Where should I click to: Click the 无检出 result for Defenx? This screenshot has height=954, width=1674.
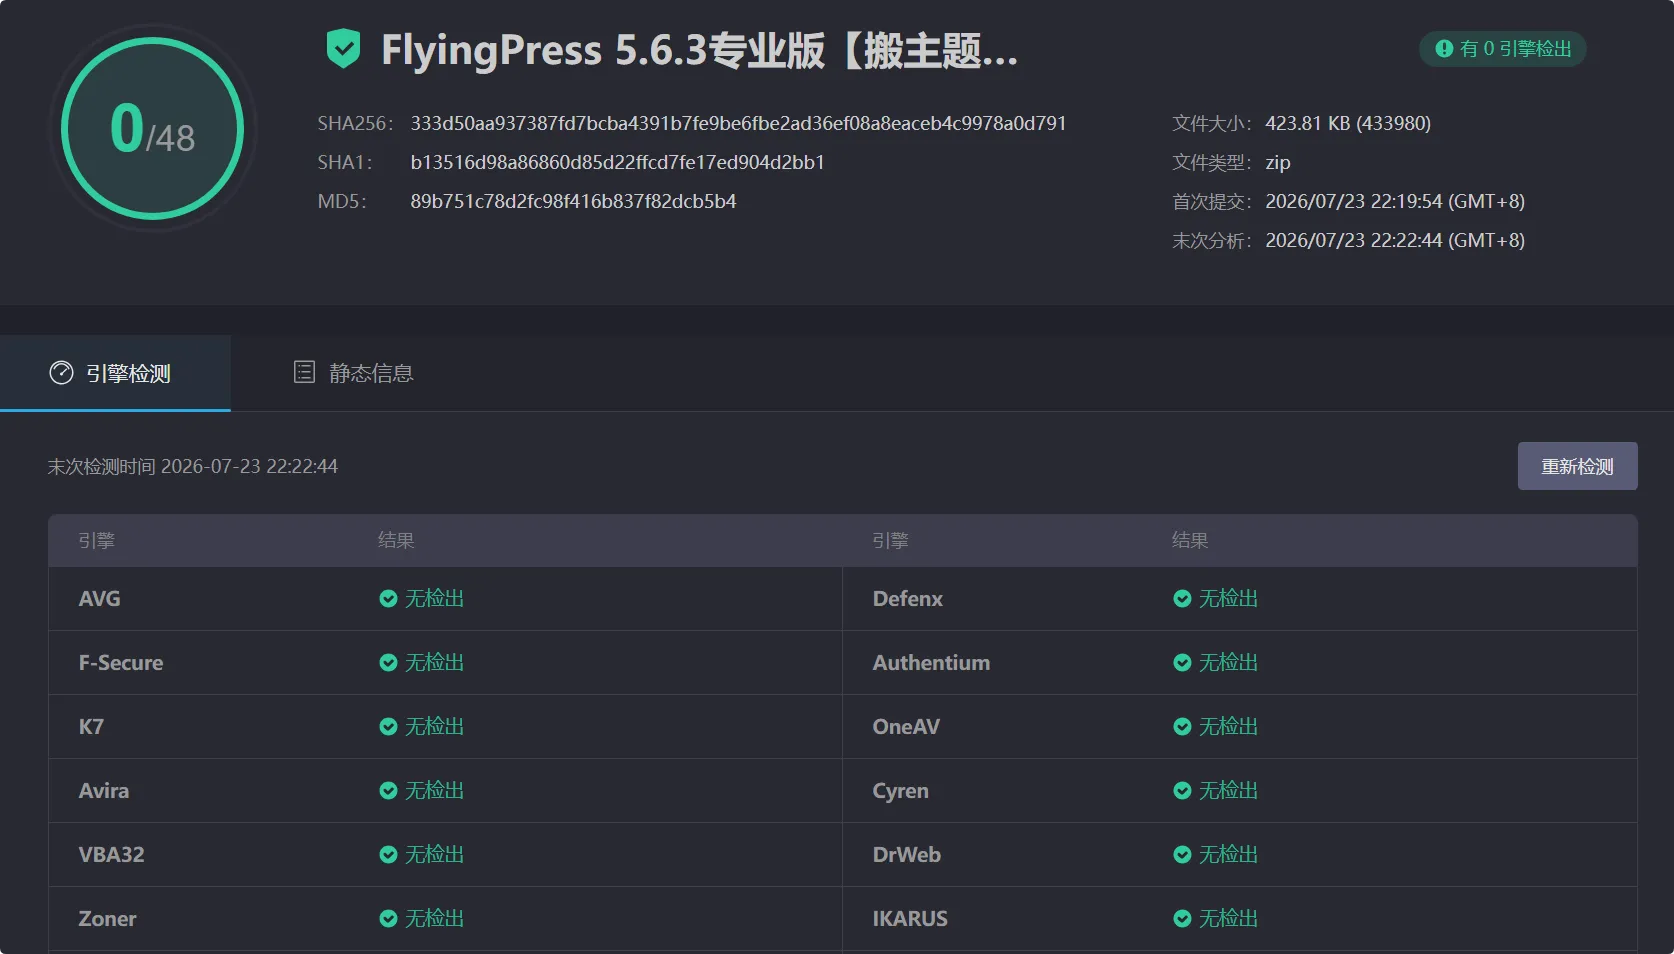(x=1229, y=599)
